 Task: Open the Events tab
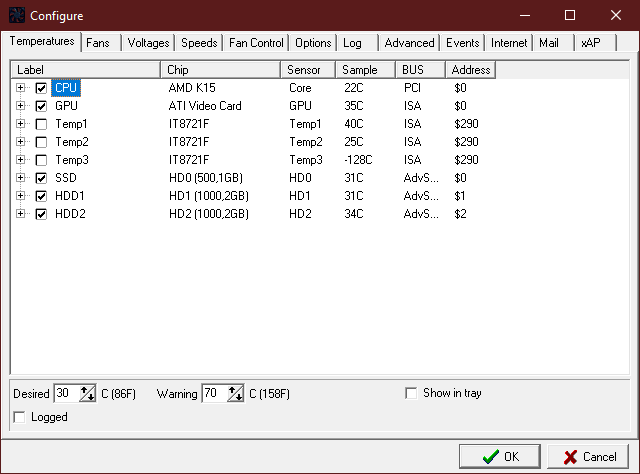pos(462,43)
